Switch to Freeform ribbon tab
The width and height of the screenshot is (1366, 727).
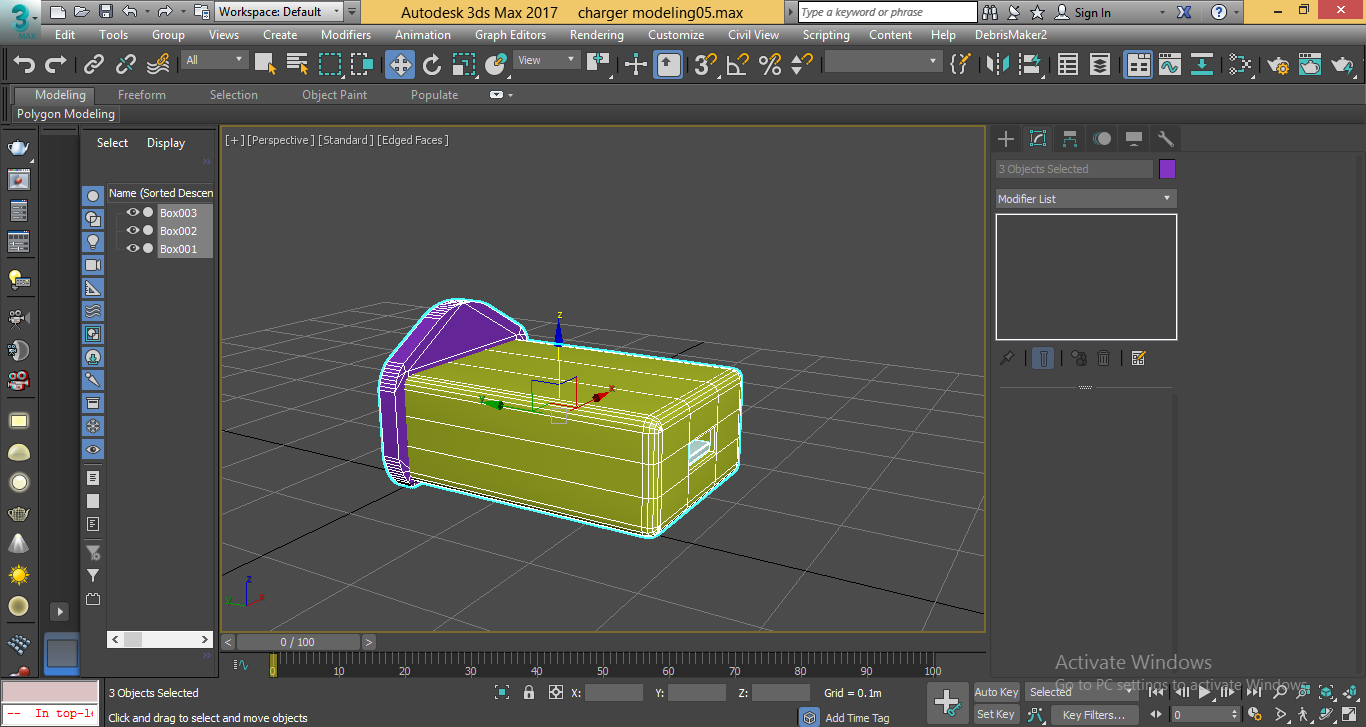(x=142, y=95)
